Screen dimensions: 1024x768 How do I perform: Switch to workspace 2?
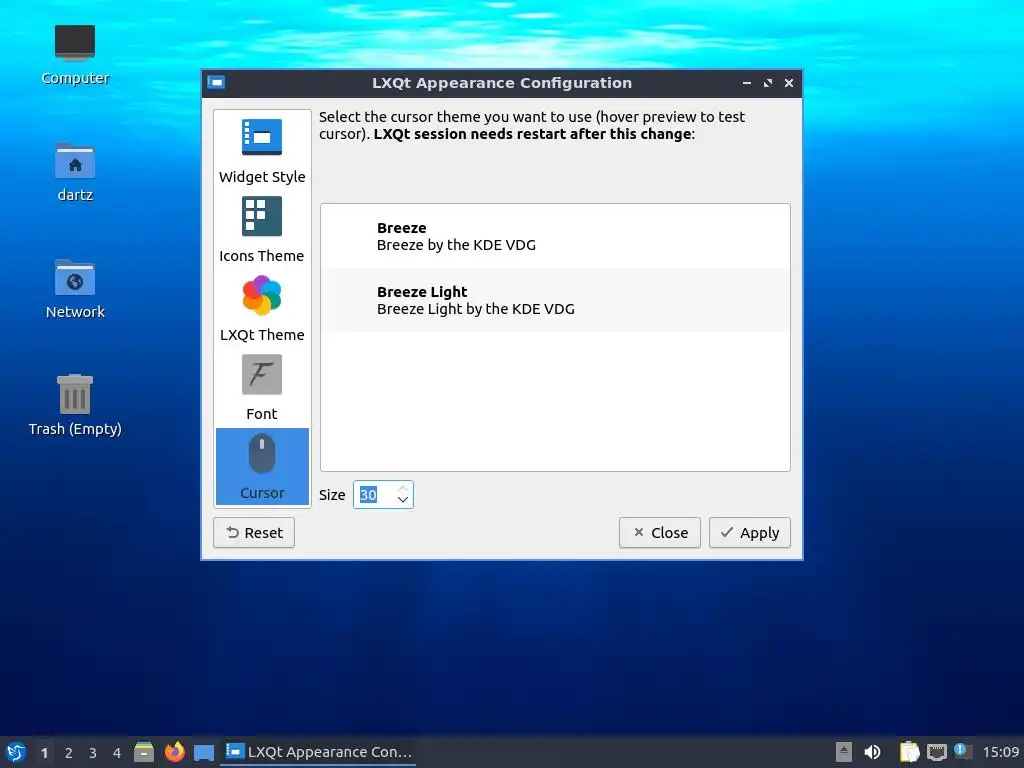pos(69,753)
